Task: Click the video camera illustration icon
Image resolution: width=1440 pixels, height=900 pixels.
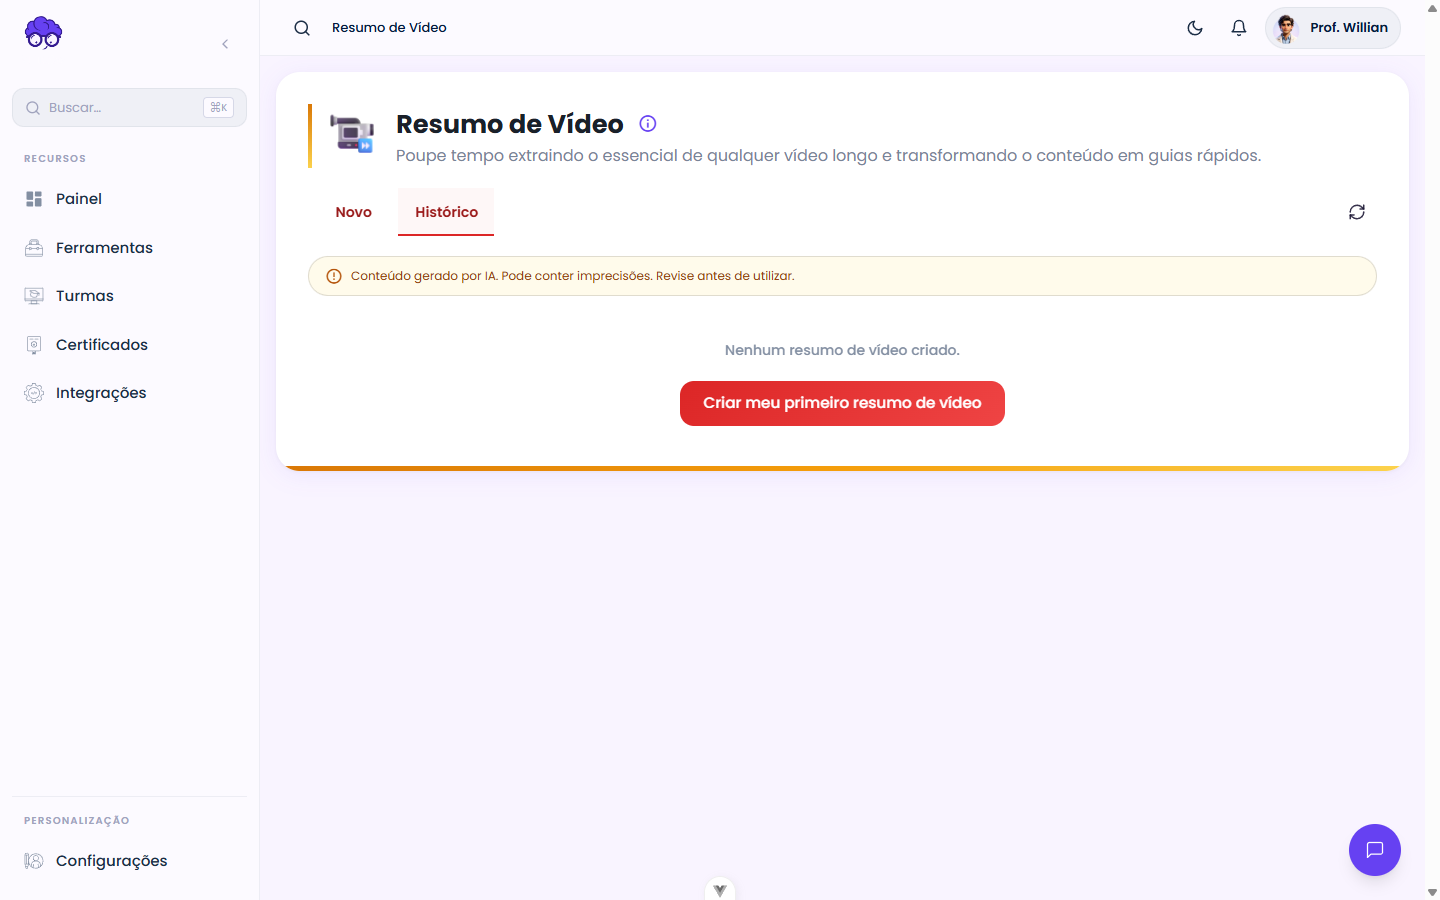Action: pyautogui.click(x=352, y=133)
